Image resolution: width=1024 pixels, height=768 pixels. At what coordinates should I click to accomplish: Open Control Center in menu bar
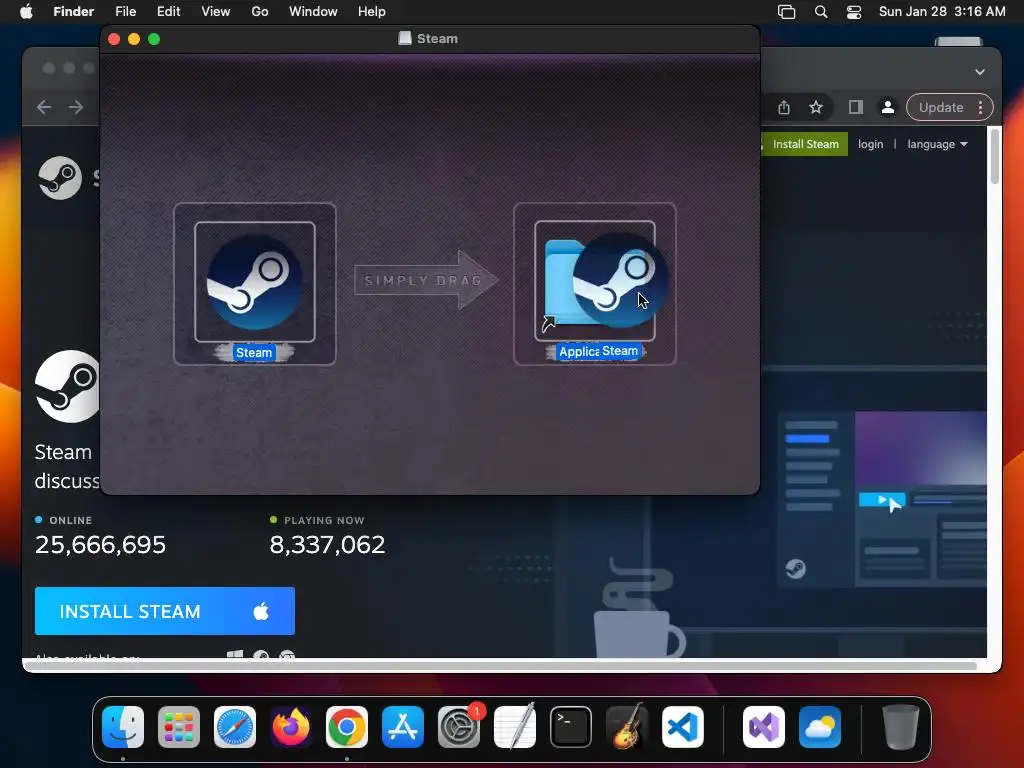[854, 12]
